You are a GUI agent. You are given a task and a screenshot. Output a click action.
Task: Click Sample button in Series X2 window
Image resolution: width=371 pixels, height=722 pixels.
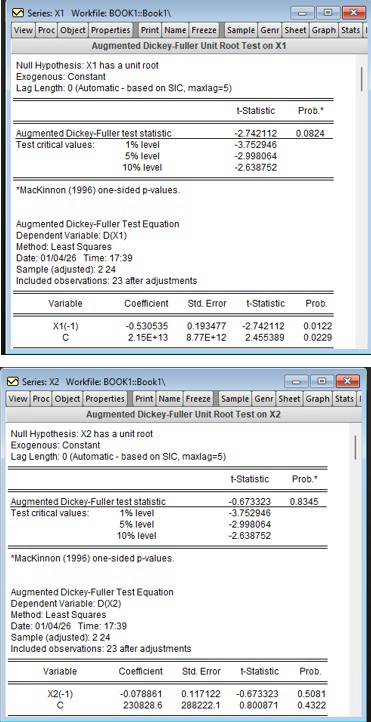[236, 399]
